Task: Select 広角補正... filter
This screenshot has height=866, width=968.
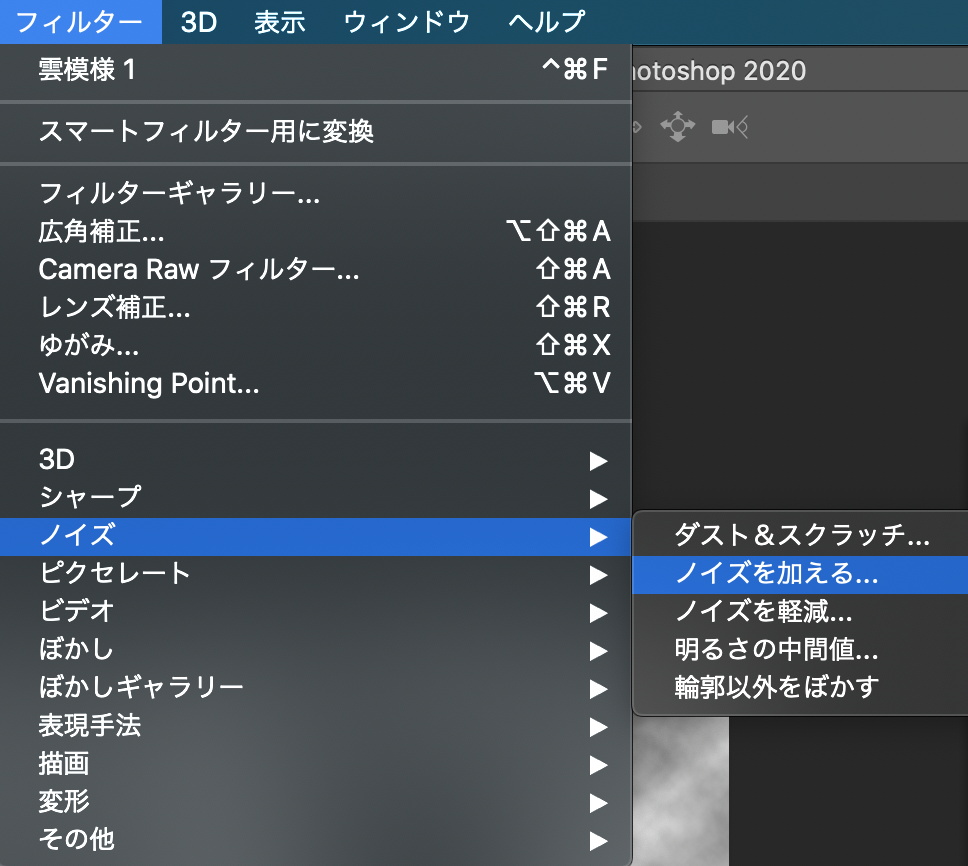Action: (x=315, y=231)
